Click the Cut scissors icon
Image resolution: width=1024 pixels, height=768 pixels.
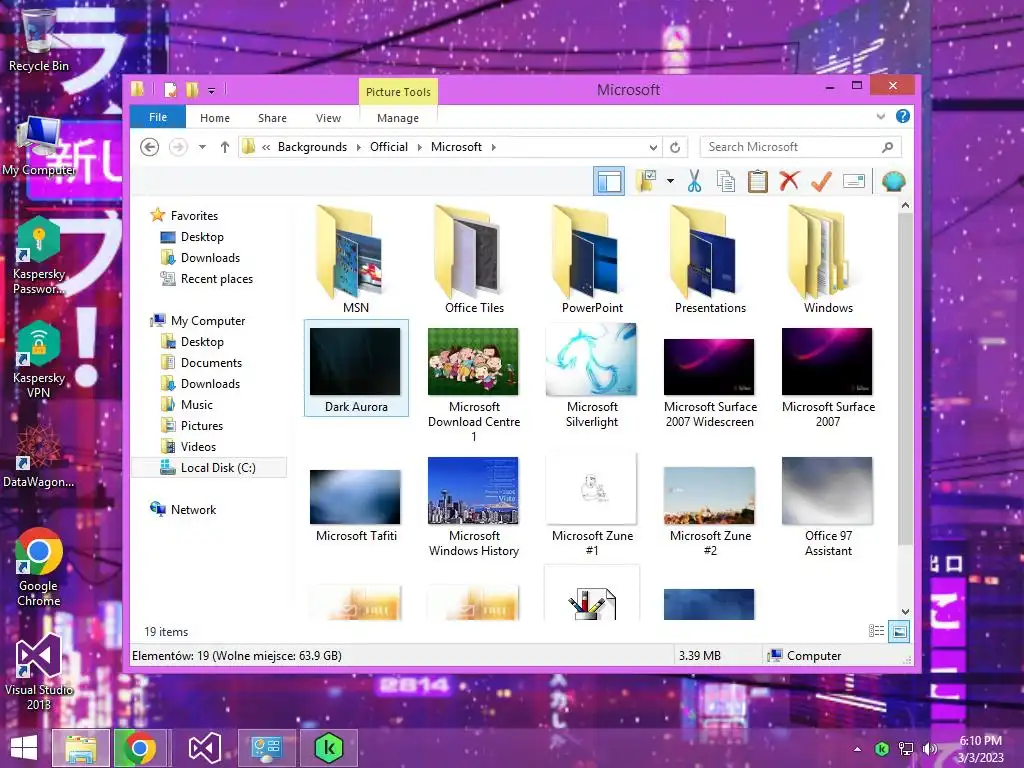(694, 181)
